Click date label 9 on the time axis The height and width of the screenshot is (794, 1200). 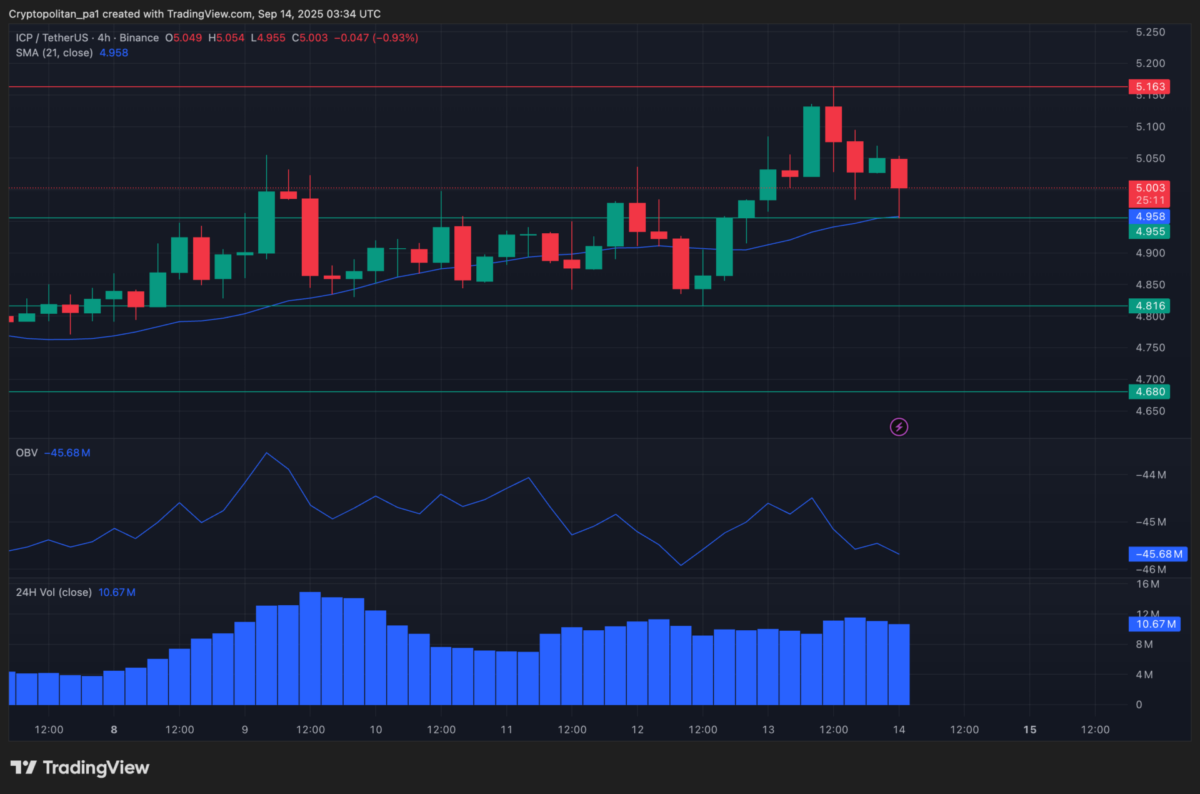tap(245, 730)
